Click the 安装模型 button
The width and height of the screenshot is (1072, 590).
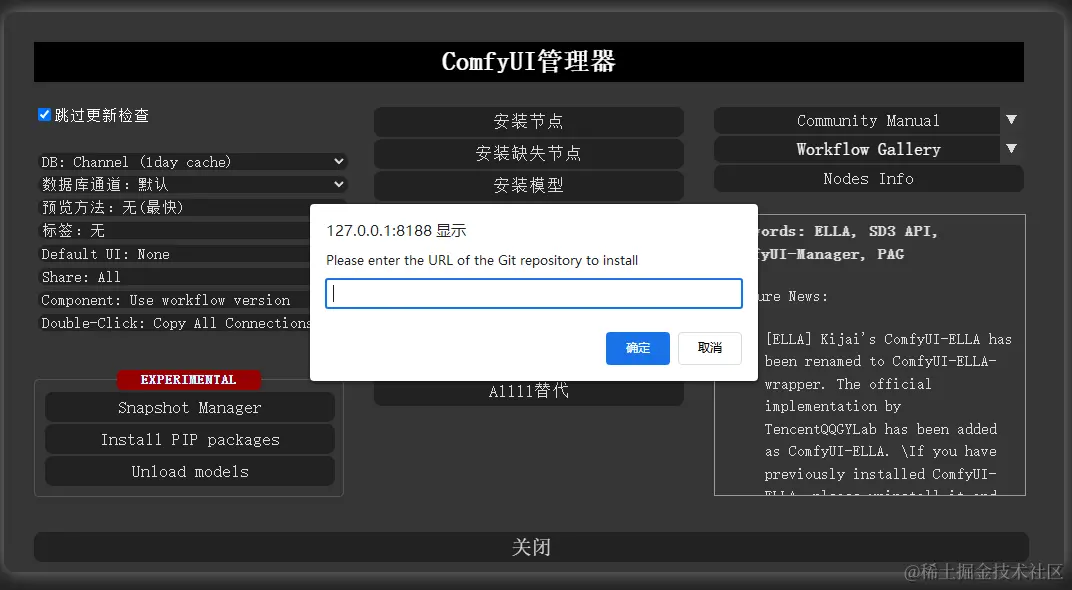coord(528,185)
